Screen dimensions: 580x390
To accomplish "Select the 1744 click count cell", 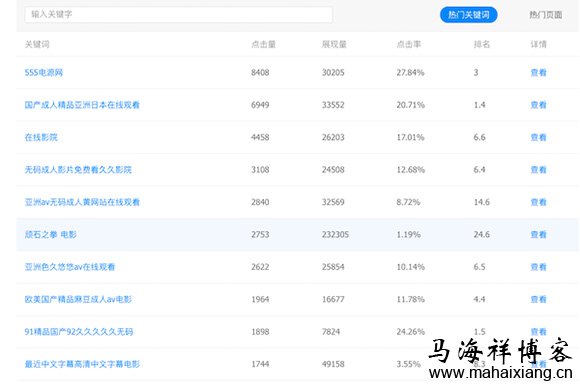I will click(x=260, y=364).
